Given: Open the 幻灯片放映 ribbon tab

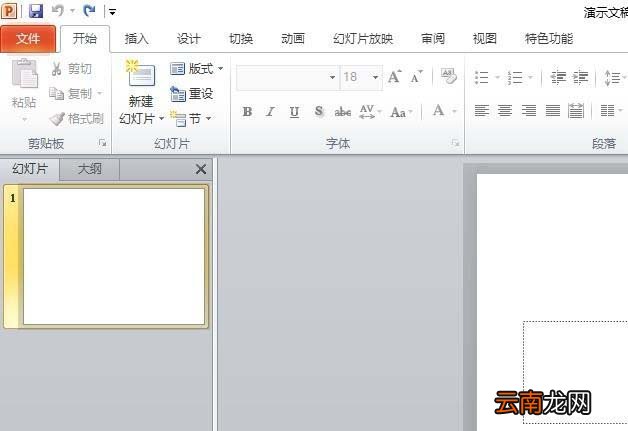Looking at the screenshot, I should 363,39.
